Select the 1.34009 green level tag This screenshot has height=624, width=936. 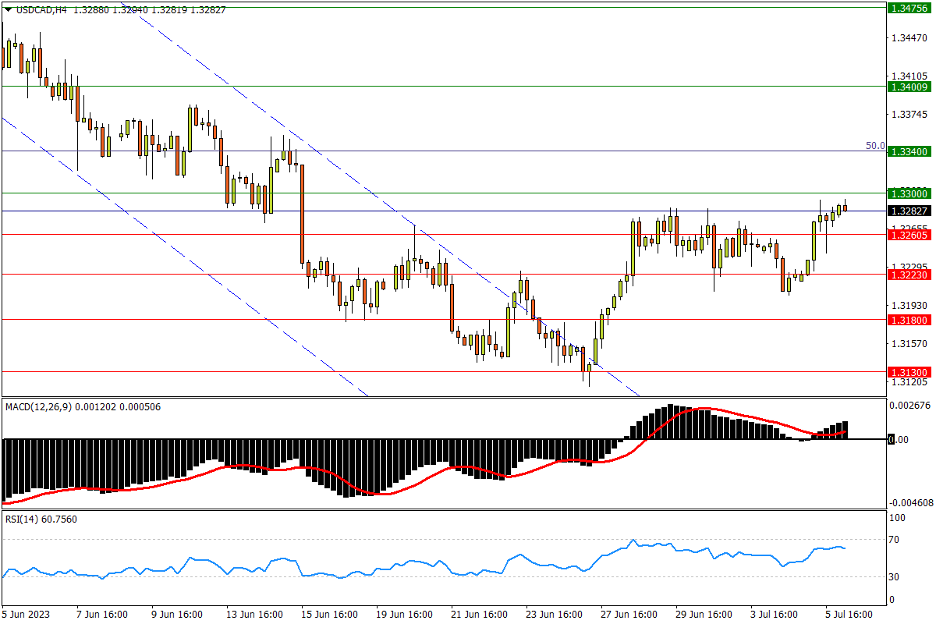coord(909,87)
